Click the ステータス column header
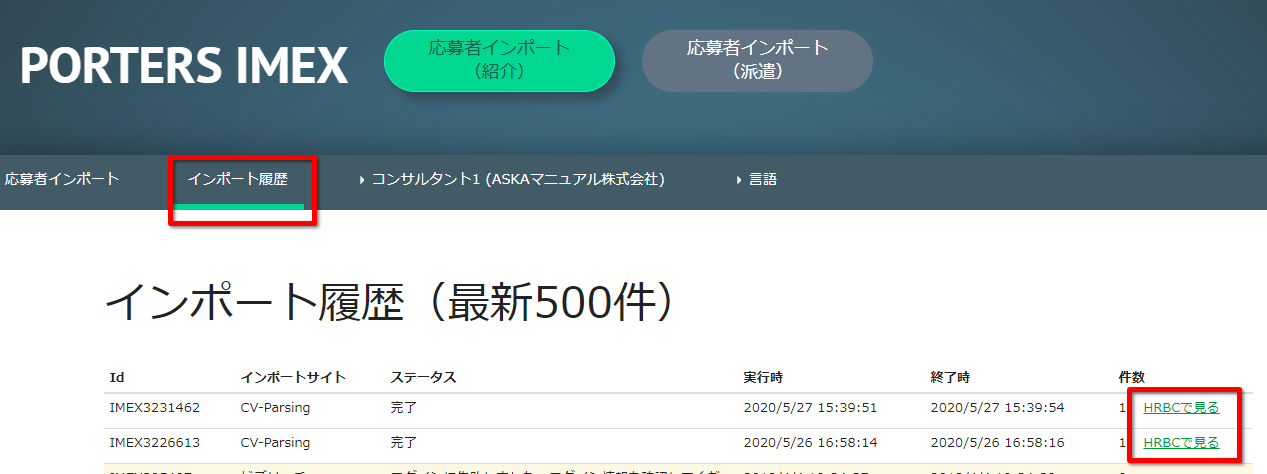 [x=423, y=378]
